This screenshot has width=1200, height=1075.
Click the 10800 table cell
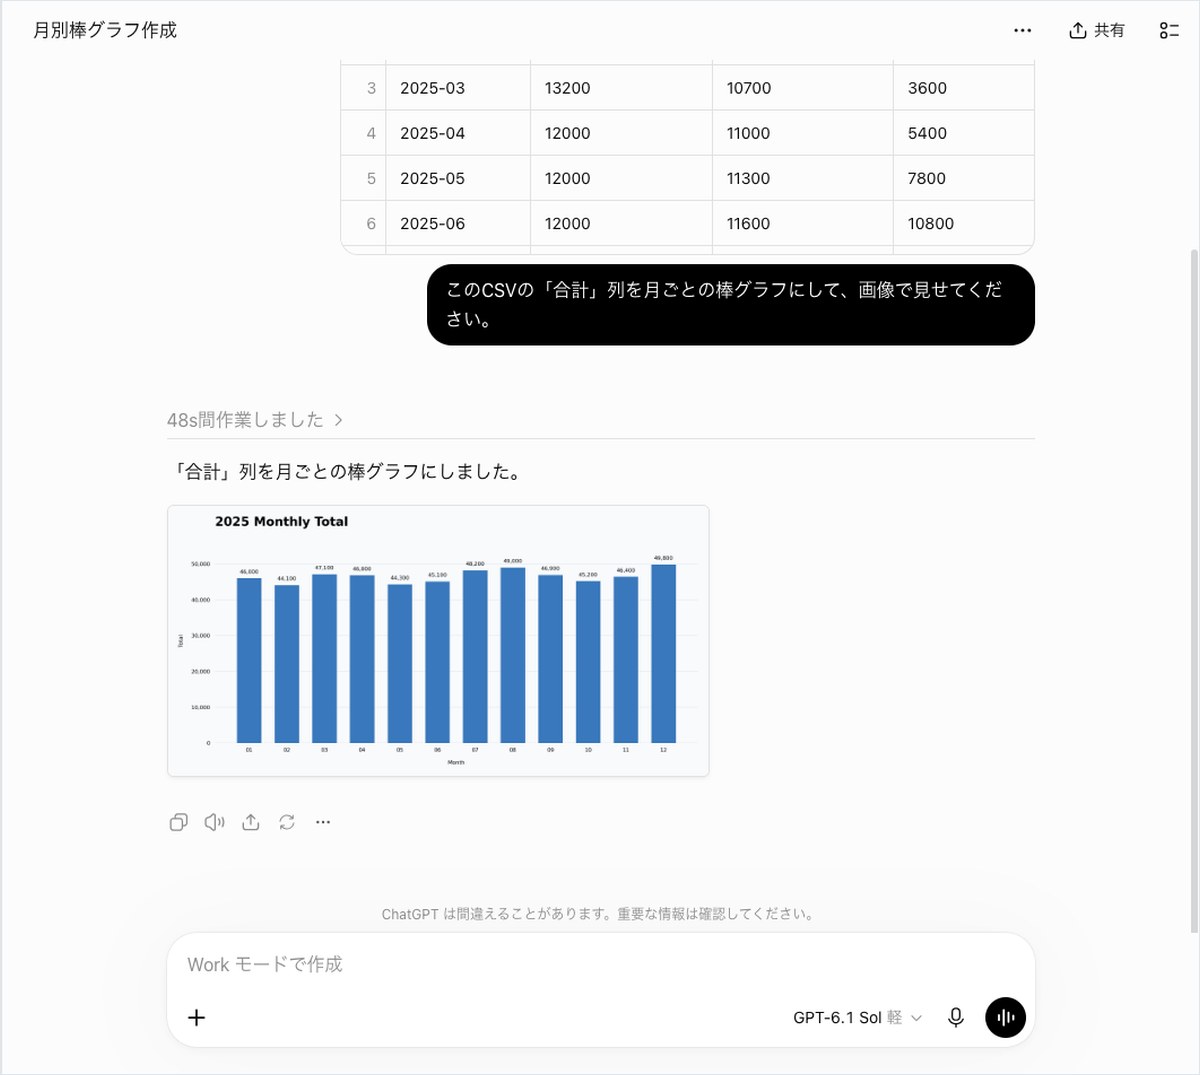[964, 223]
